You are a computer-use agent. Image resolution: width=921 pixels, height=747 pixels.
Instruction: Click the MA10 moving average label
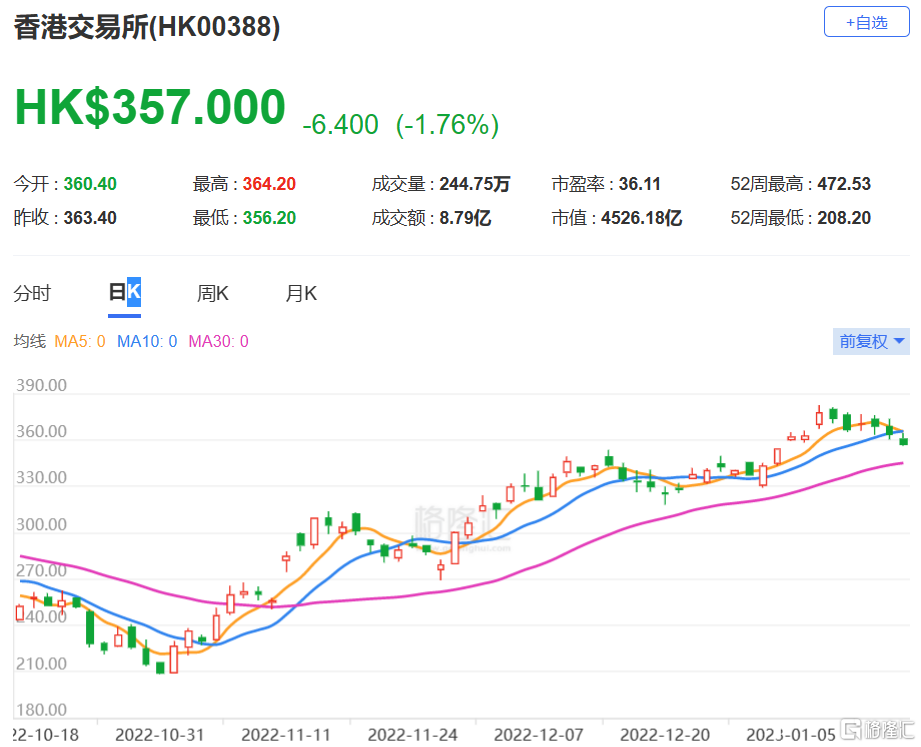[x=147, y=341]
